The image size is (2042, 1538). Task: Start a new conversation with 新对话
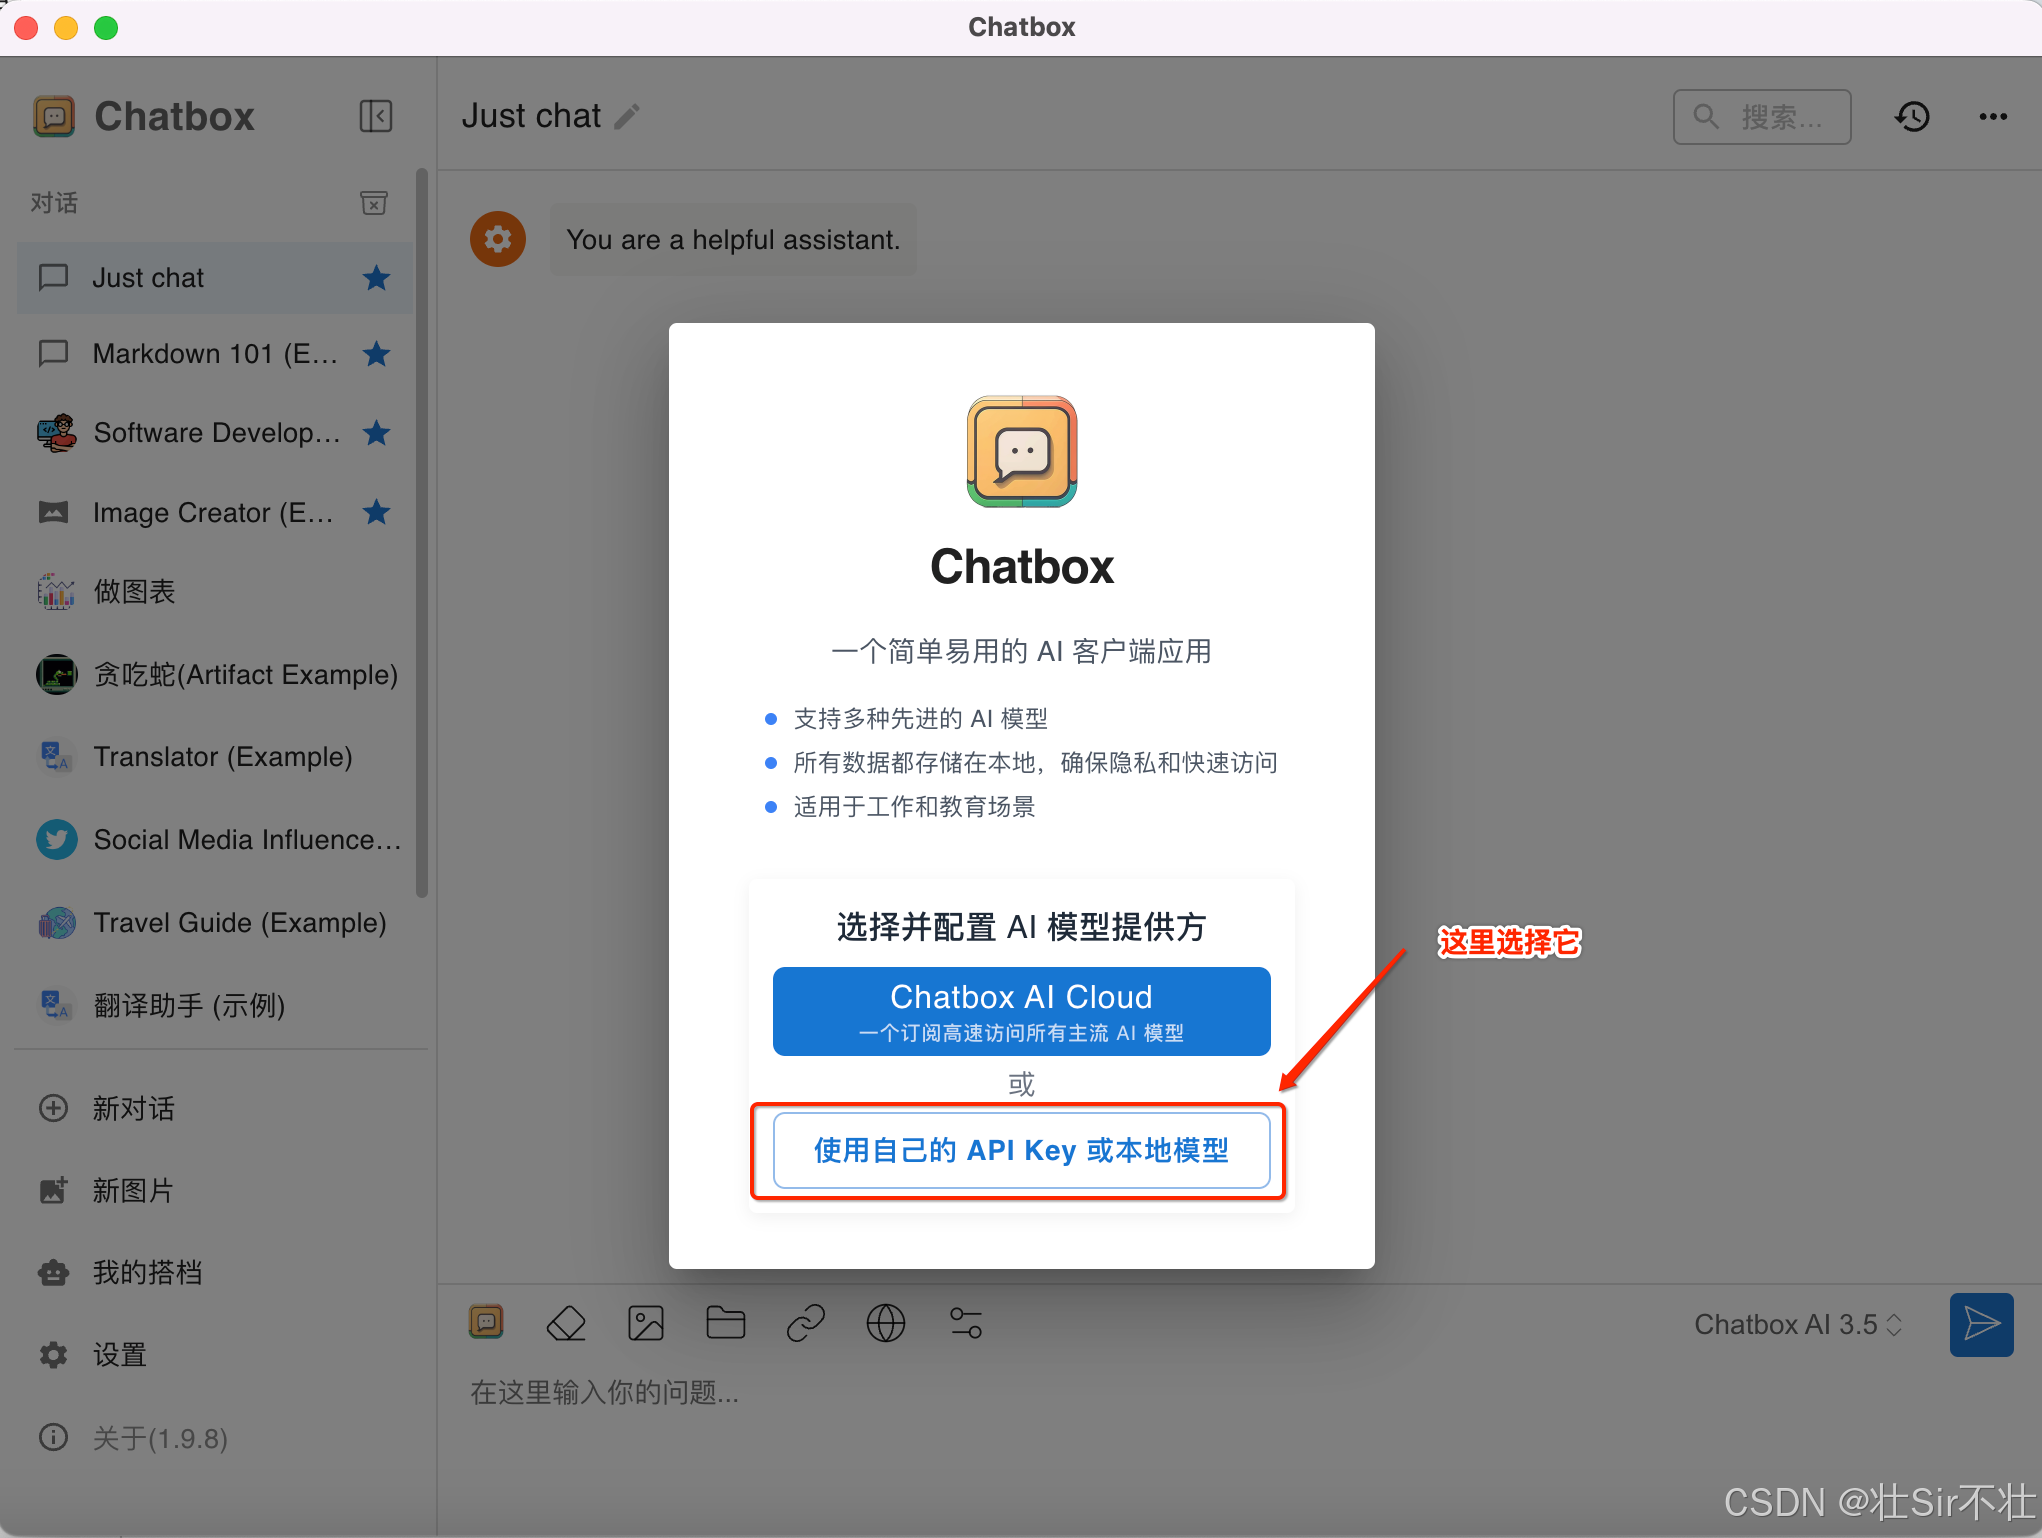215,1108
